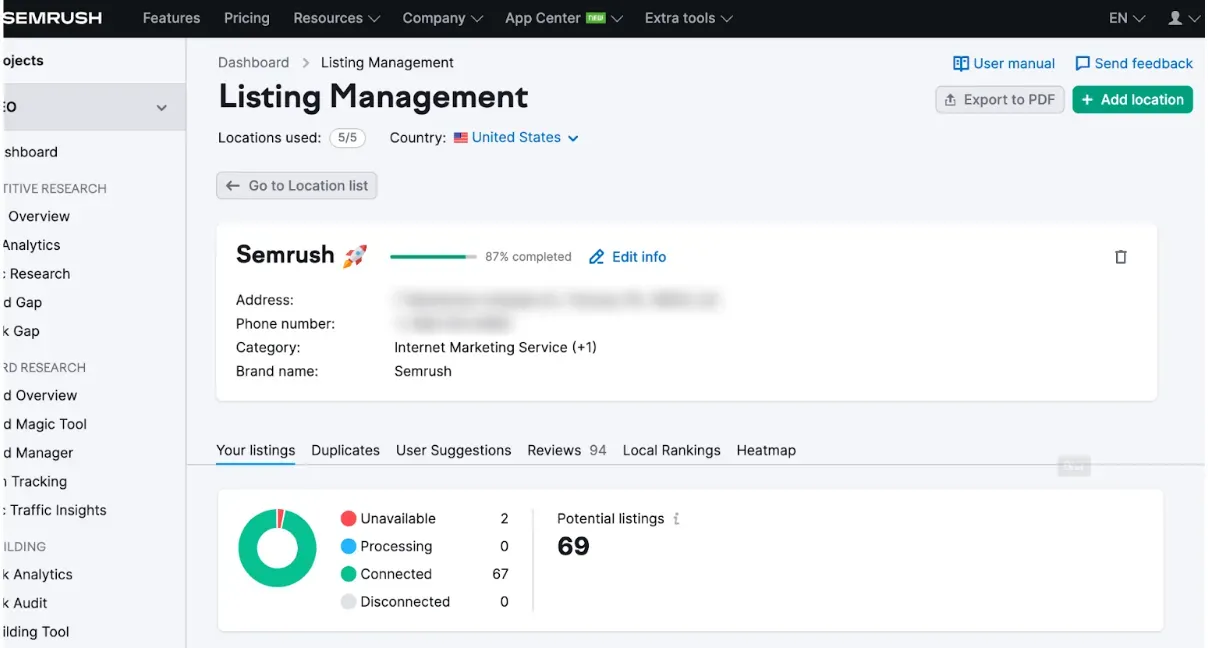Click the United States flag icon
This screenshot has width=1208, height=648.
pyautogui.click(x=461, y=138)
